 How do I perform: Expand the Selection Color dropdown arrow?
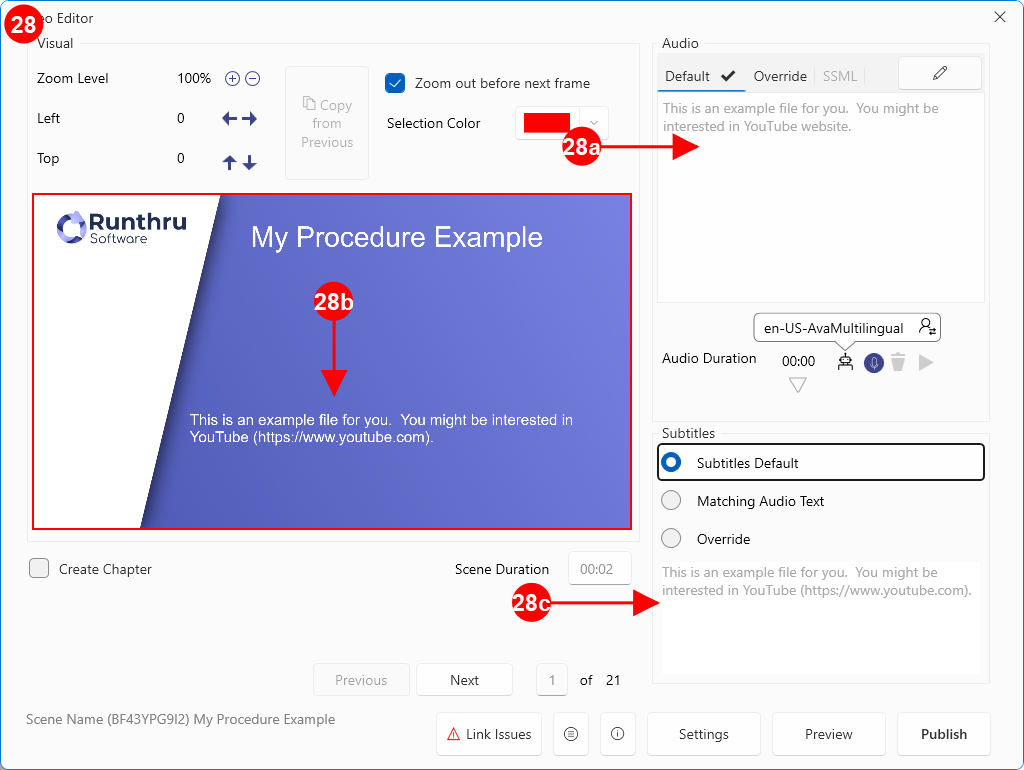click(594, 123)
